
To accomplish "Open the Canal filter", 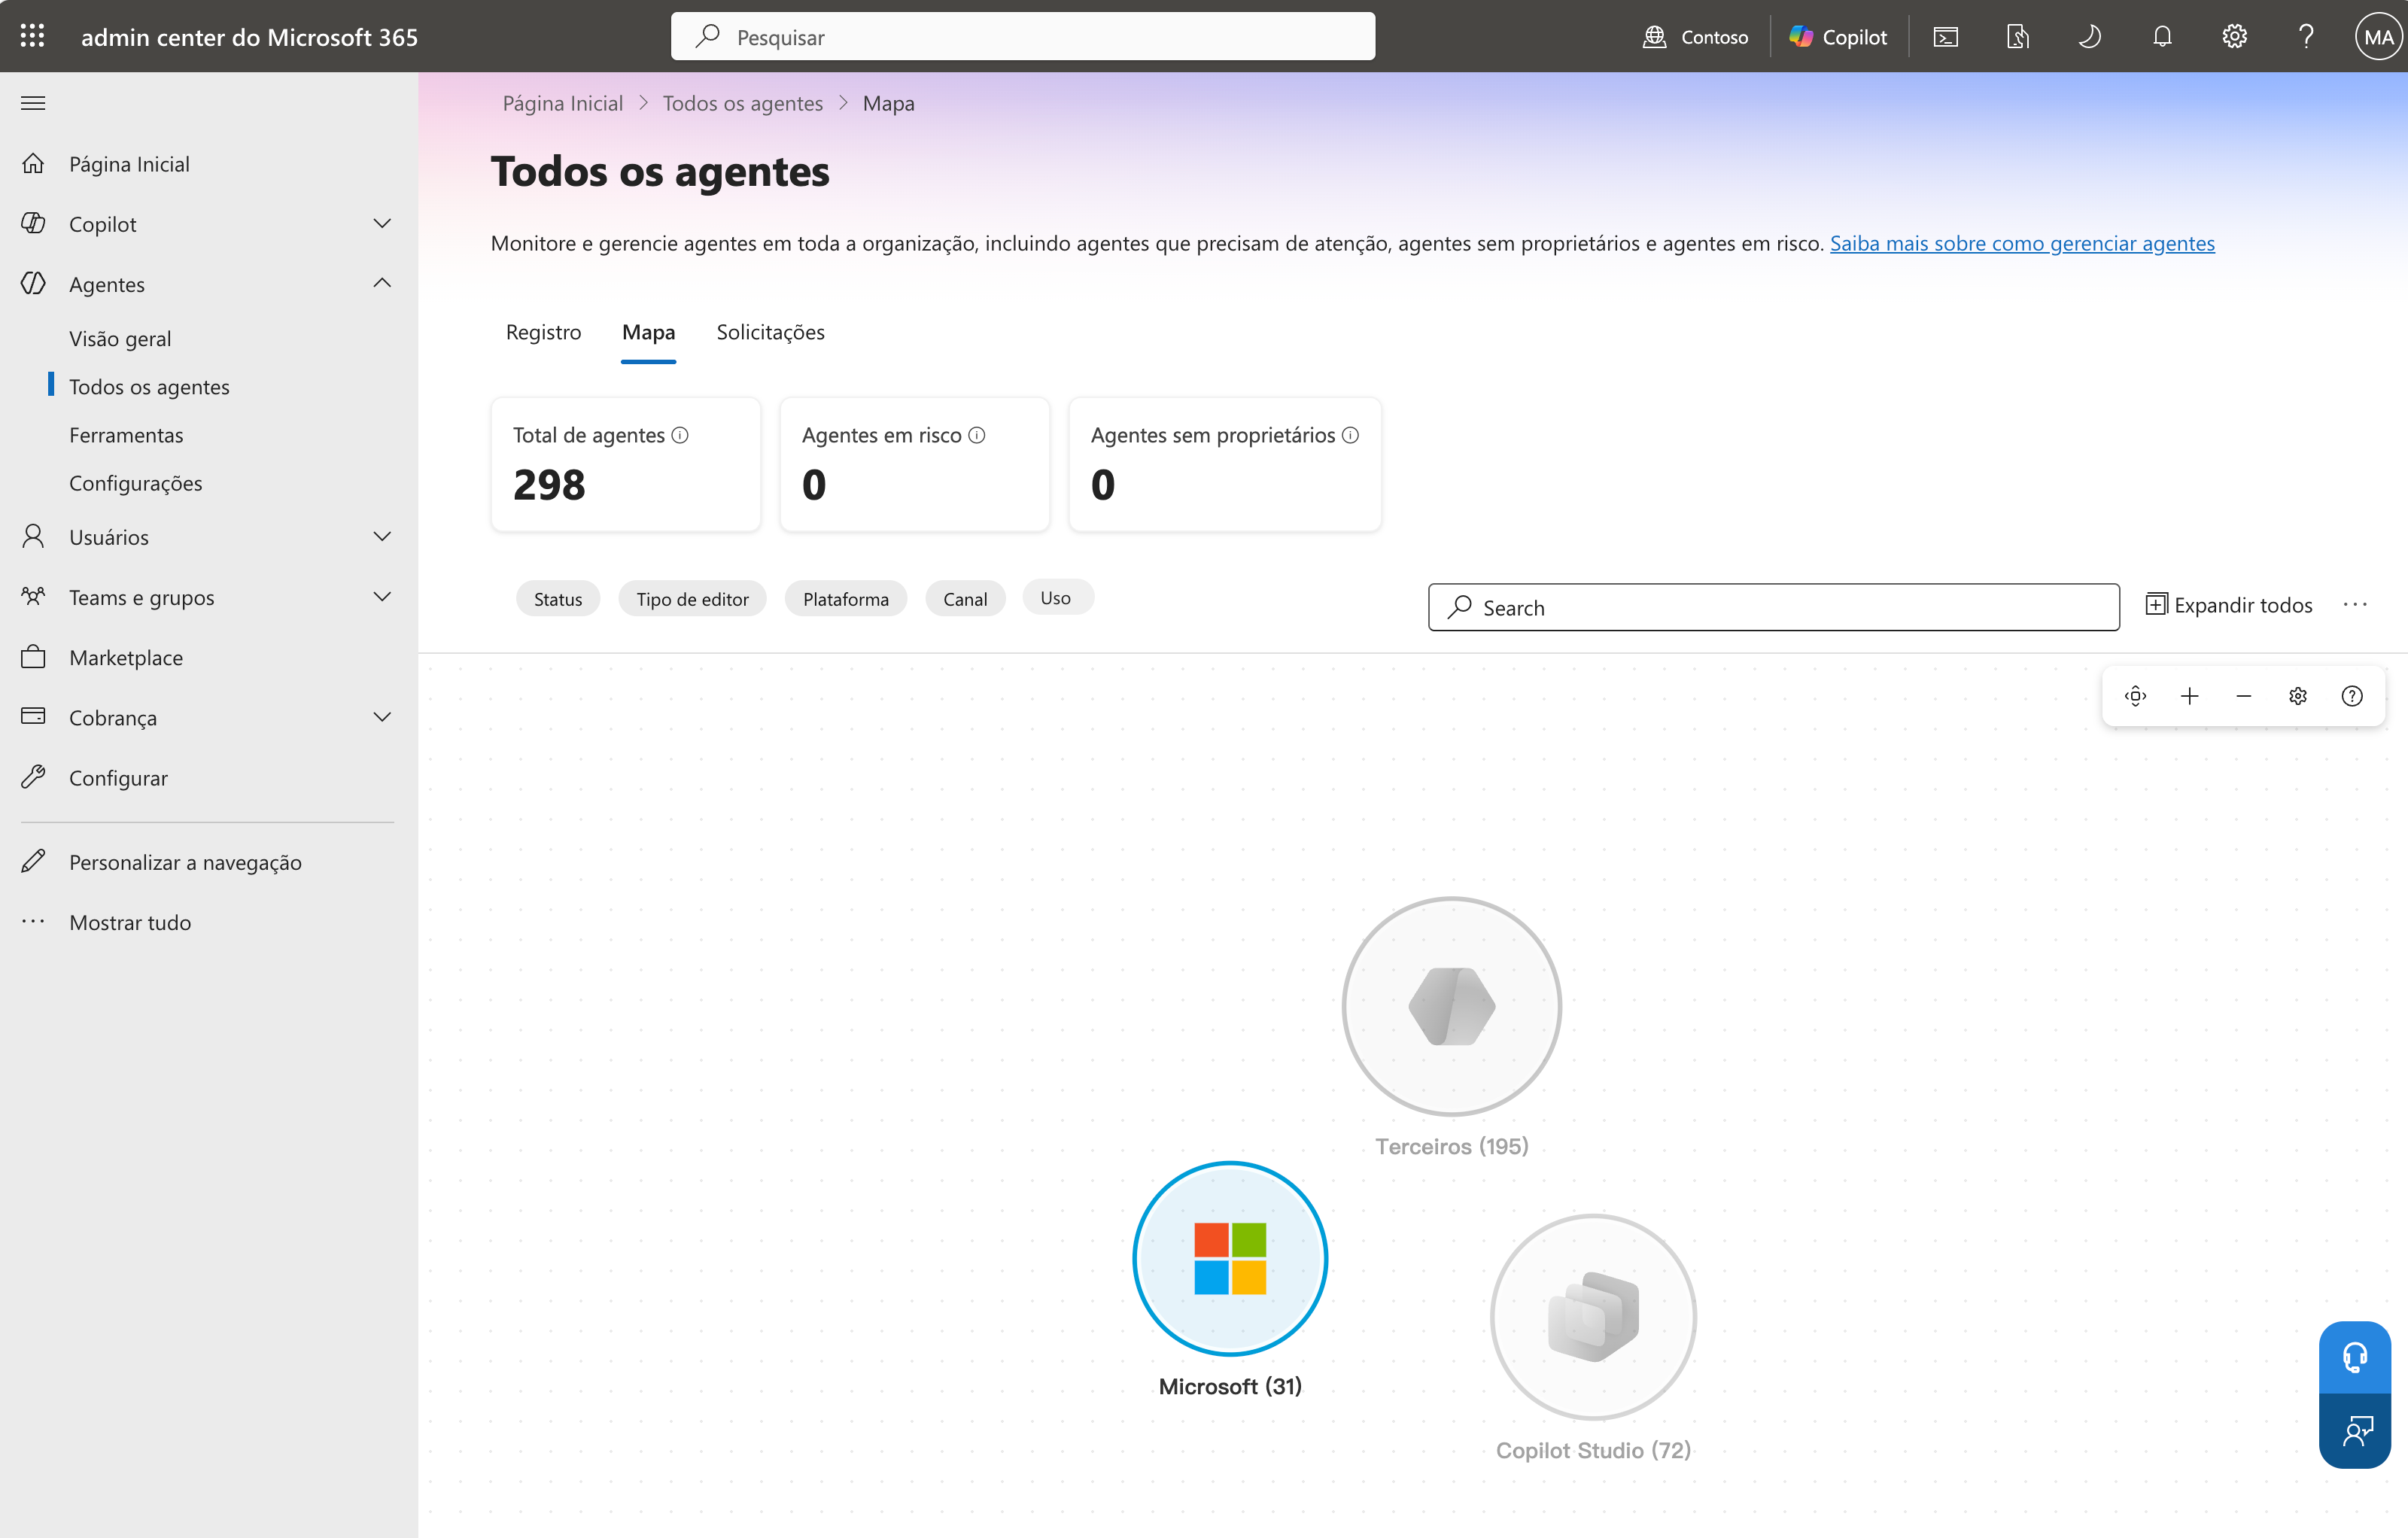I will pos(965,598).
